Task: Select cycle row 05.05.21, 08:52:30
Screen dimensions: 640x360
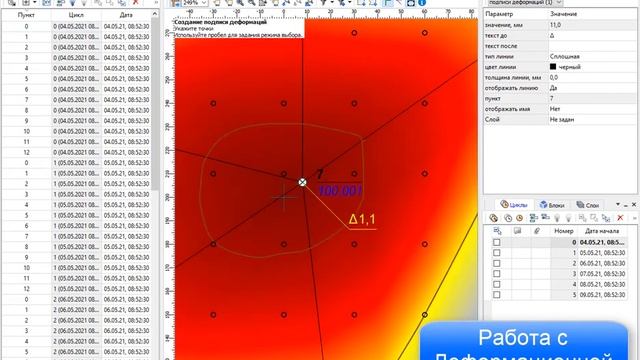Action: click(602, 253)
